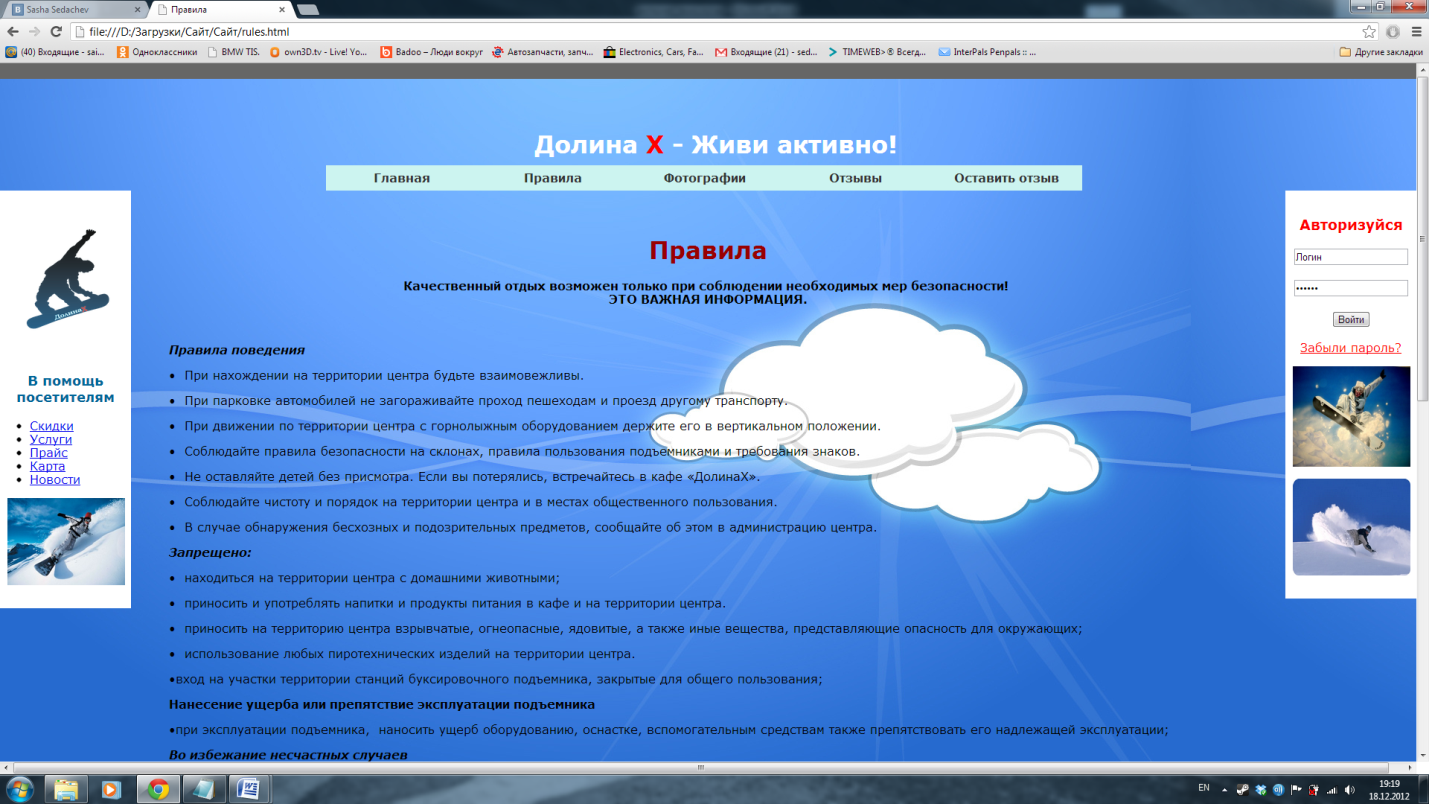Open a new tab button
1429x804 pixels.
(308, 9)
